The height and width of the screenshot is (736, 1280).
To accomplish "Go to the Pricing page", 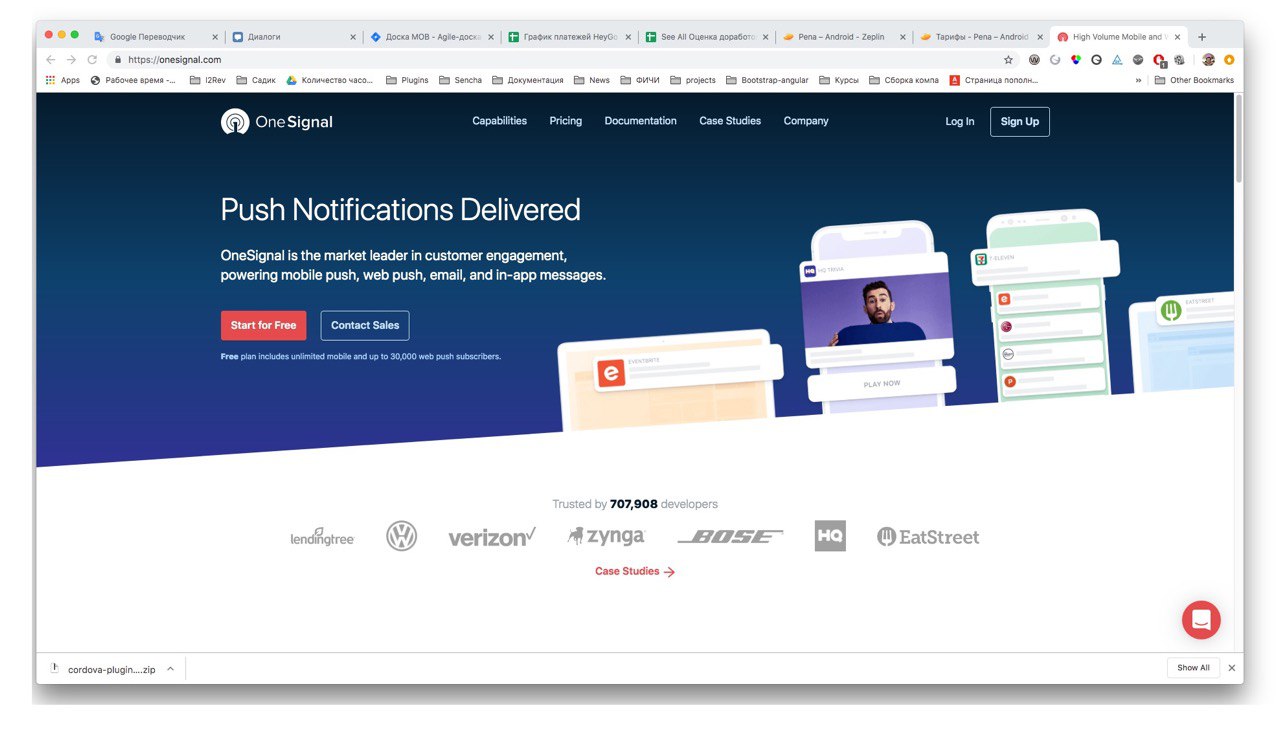I will (565, 121).
